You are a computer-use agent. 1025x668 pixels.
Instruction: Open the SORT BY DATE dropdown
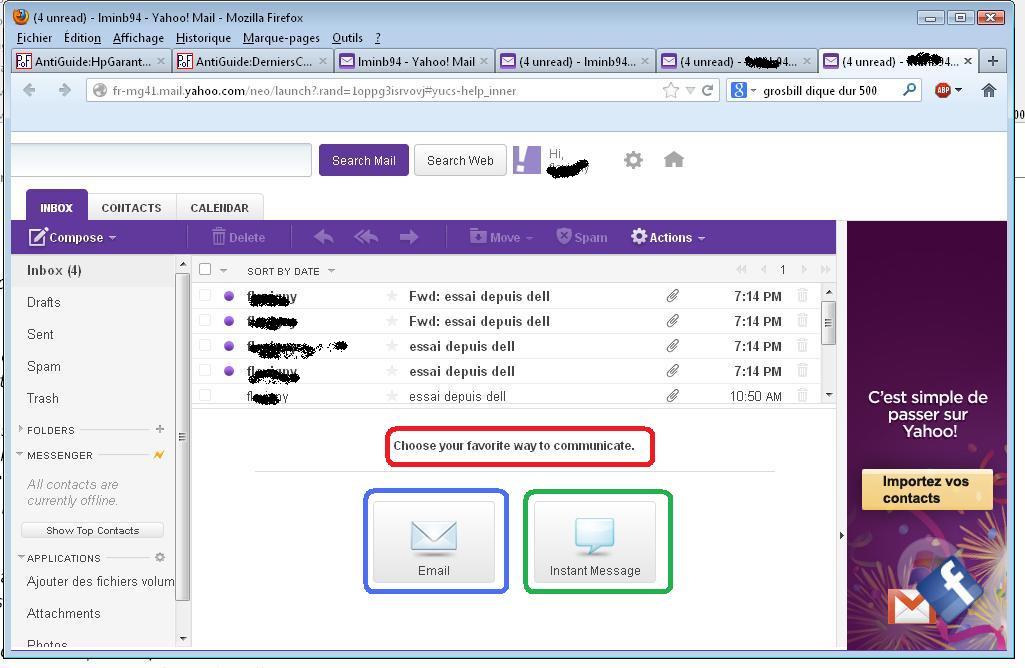click(x=291, y=271)
